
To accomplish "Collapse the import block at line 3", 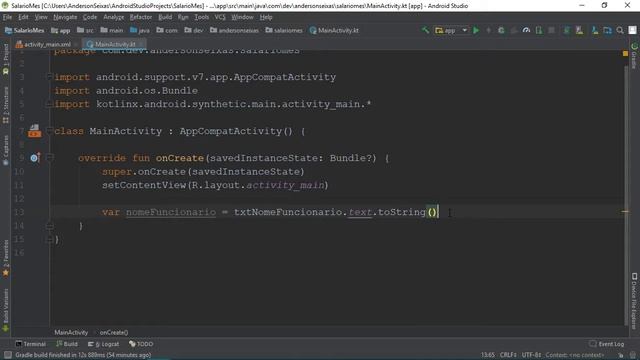I will click(49, 77).
